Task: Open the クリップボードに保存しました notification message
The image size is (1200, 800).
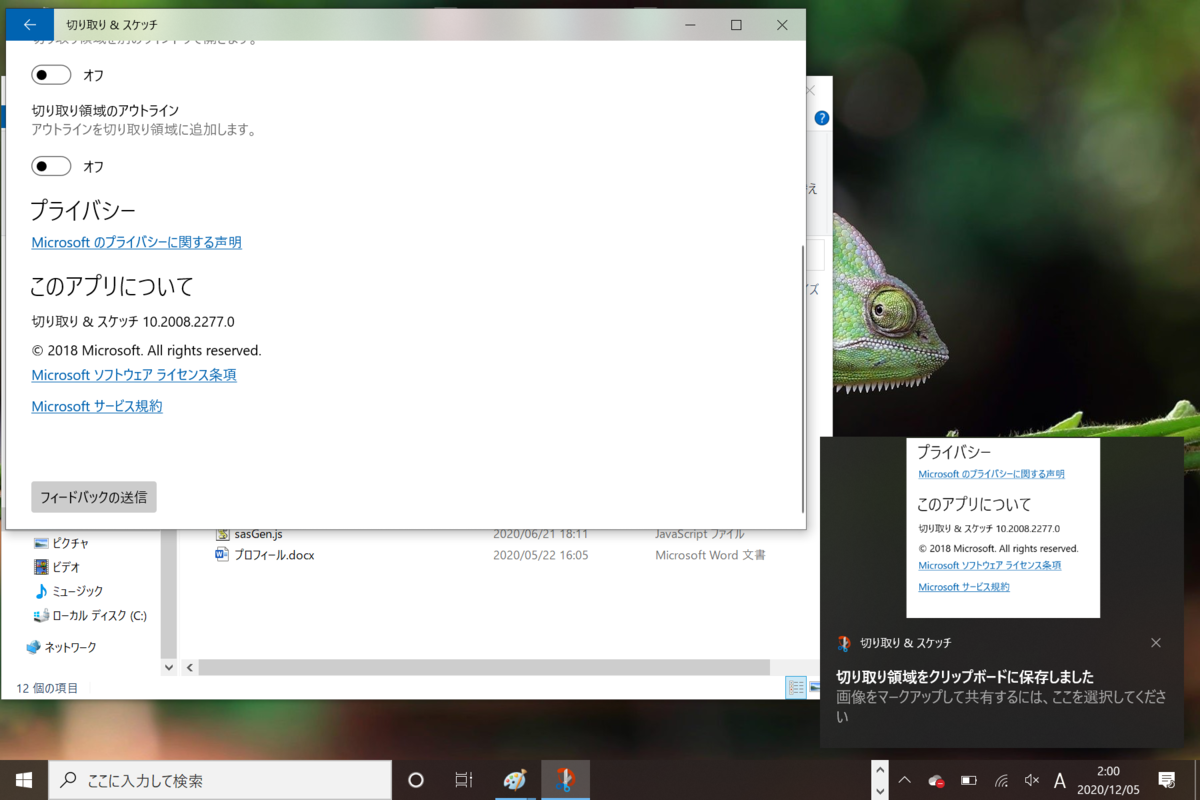Action: click(964, 676)
